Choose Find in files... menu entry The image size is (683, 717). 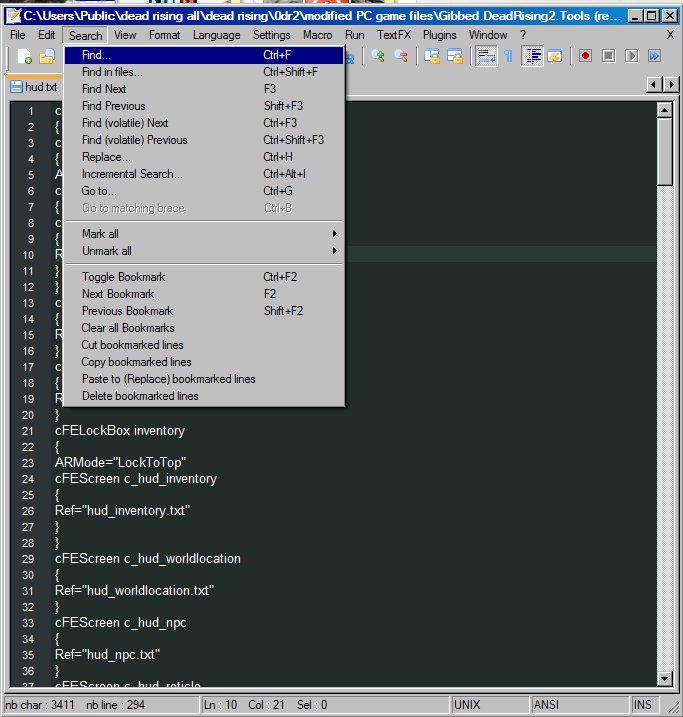pyautogui.click(x=204, y=72)
